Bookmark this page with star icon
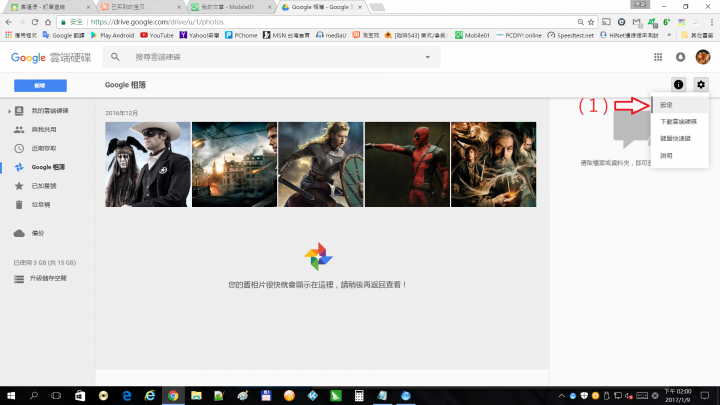Viewport: 720px width, 405px height. coord(591,22)
